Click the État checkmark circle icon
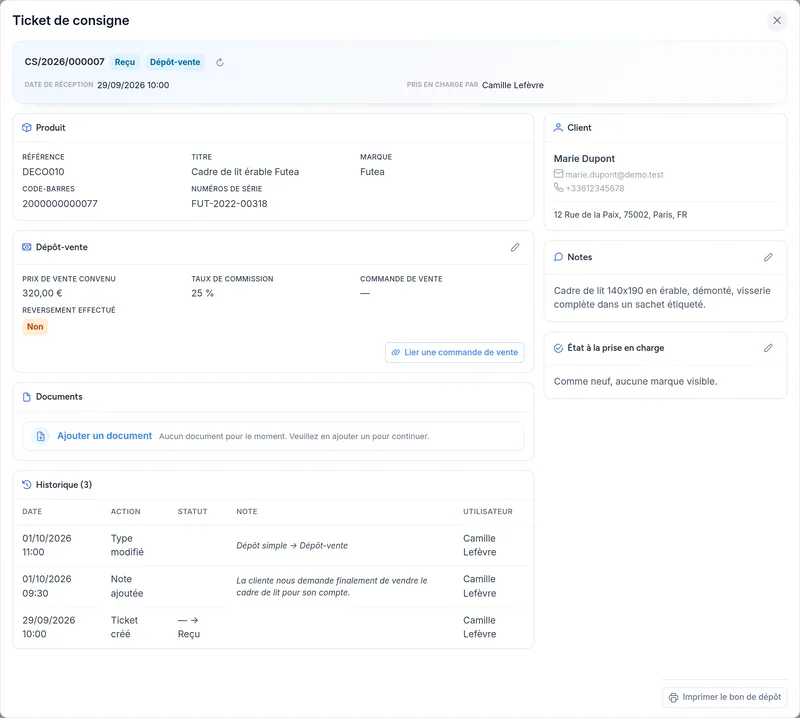The width and height of the screenshot is (800, 718). click(558, 348)
